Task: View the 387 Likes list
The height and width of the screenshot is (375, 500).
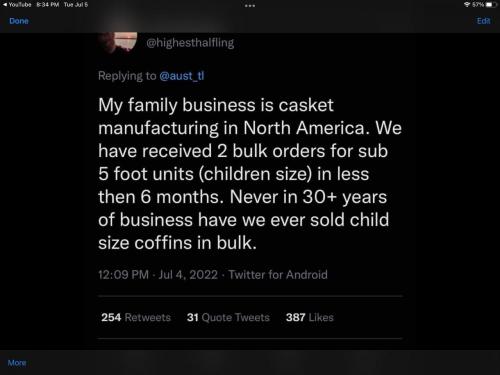Action: pos(310,317)
